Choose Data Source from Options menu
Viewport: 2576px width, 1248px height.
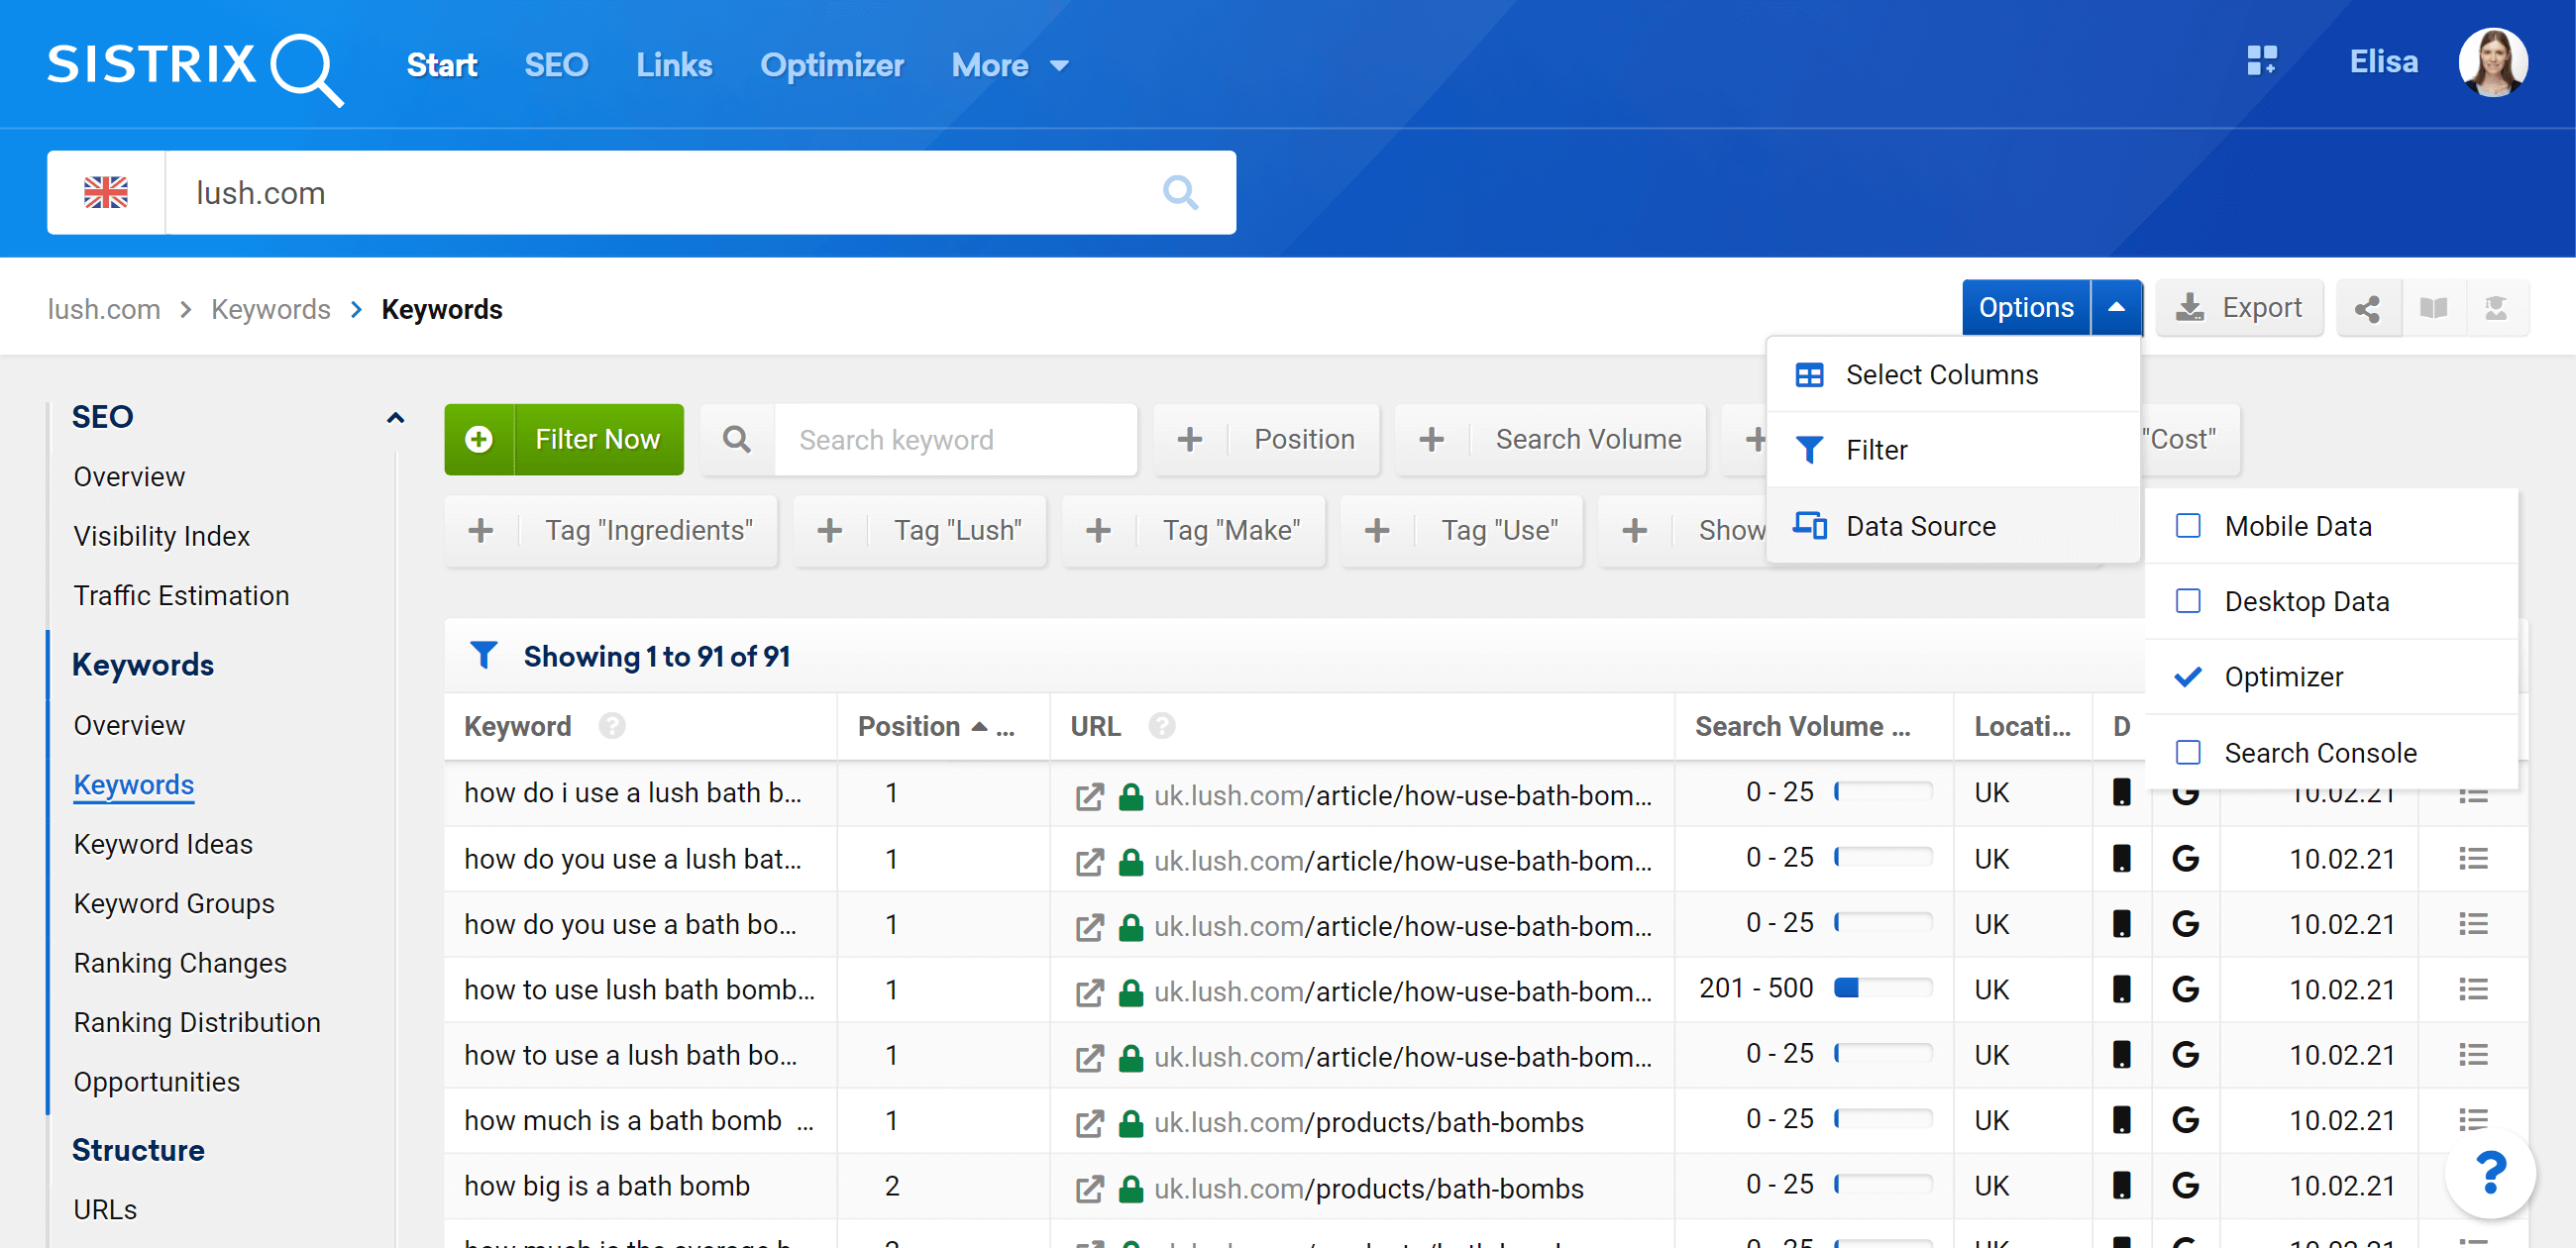click(1952, 526)
